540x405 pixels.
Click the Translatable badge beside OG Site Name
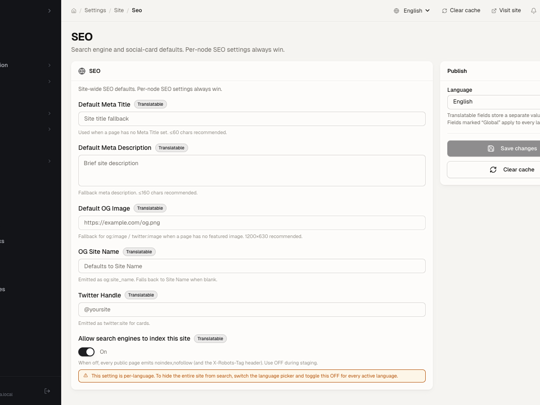[x=139, y=252]
